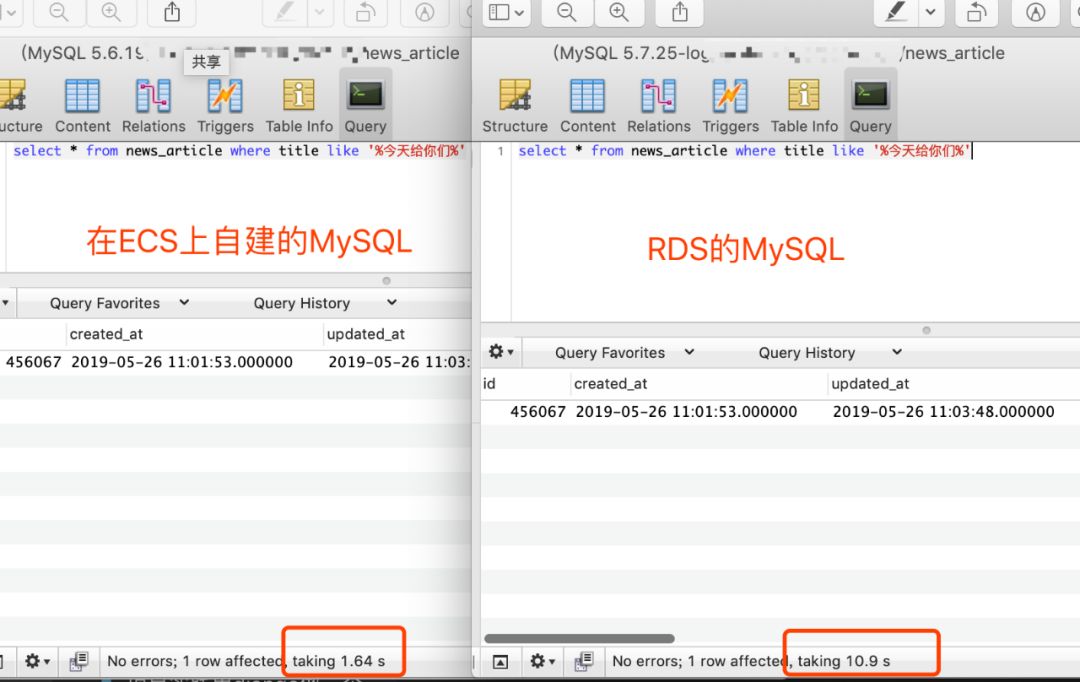Open Triggers tab in MySQL 5.6 window
This screenshot has height=682, width=1080.
tap(225, 105)
